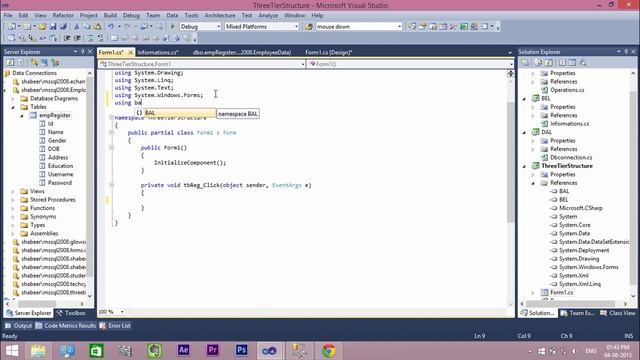Open the Analyze menu
This screenshot has width=640, height=360.
point(268,16)
